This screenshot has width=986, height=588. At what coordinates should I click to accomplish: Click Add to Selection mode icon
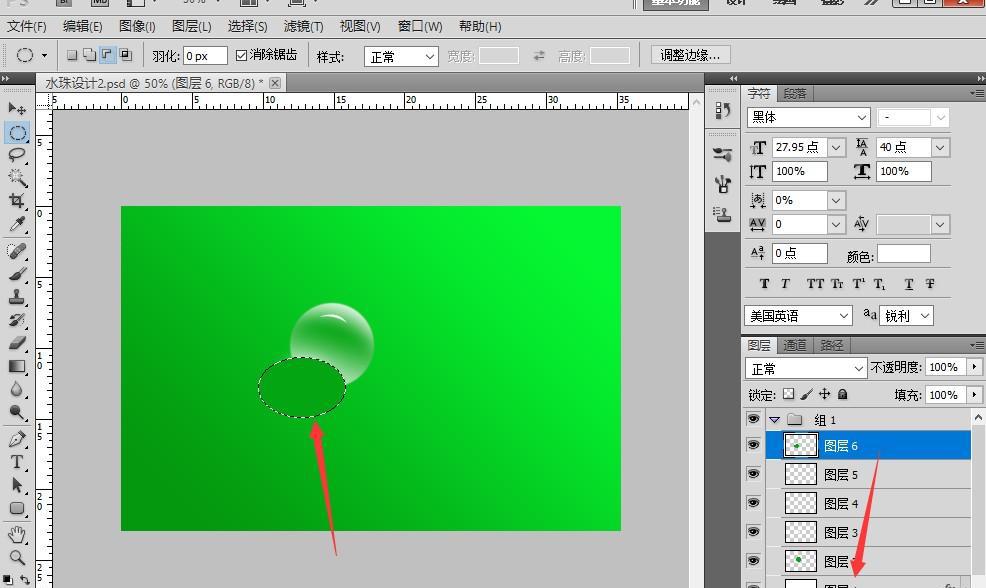coord(89,55)
